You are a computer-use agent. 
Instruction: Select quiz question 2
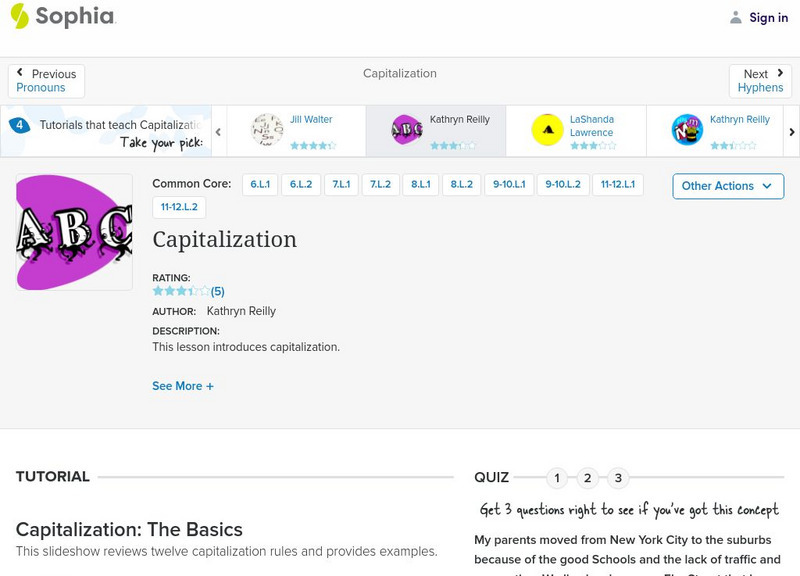click(x=588, y=478)
